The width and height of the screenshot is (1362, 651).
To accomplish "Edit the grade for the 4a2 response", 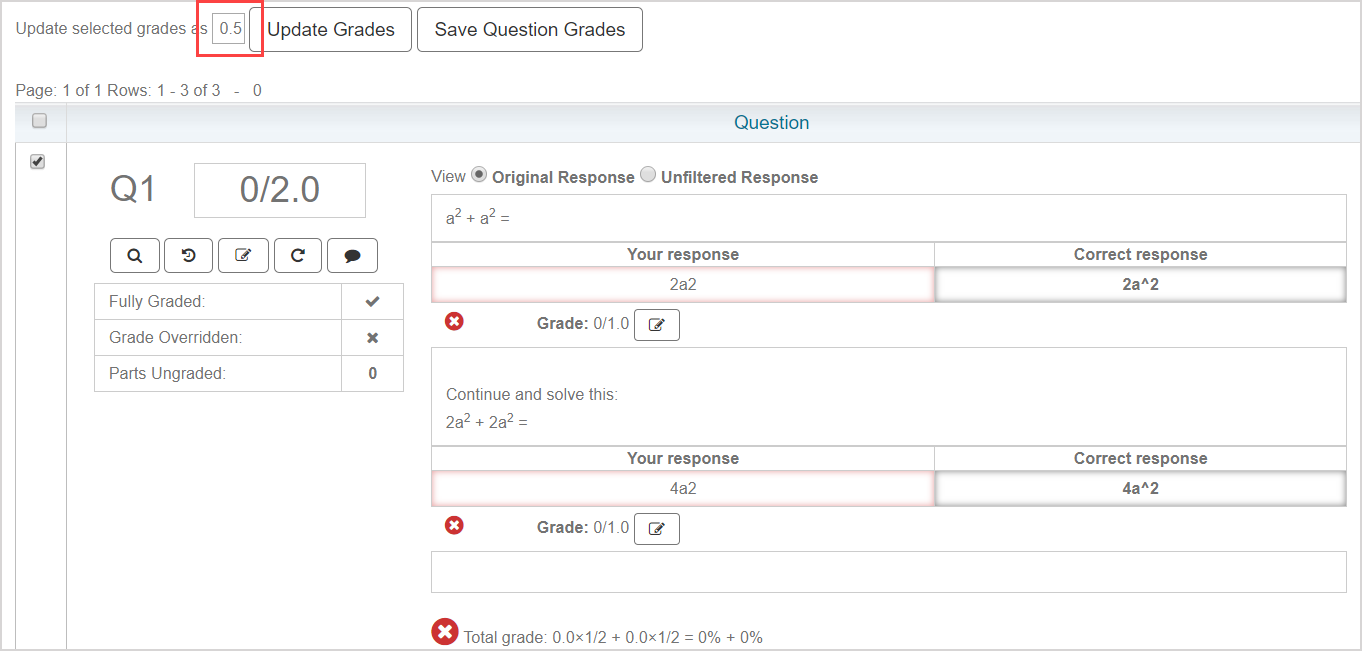I will [x=657, y=529].
